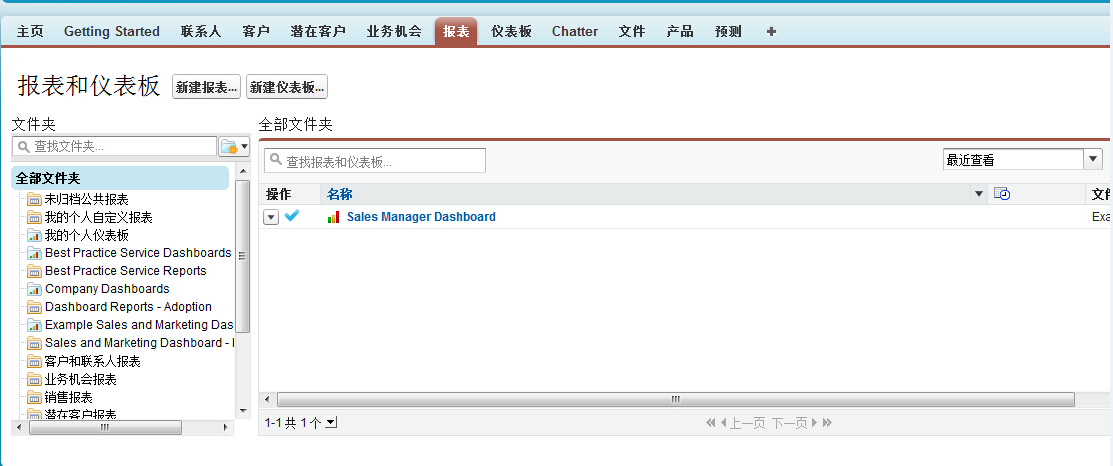Expand the 名称 column header menu arrow
1113x466 pixels.
coord(979,194)
